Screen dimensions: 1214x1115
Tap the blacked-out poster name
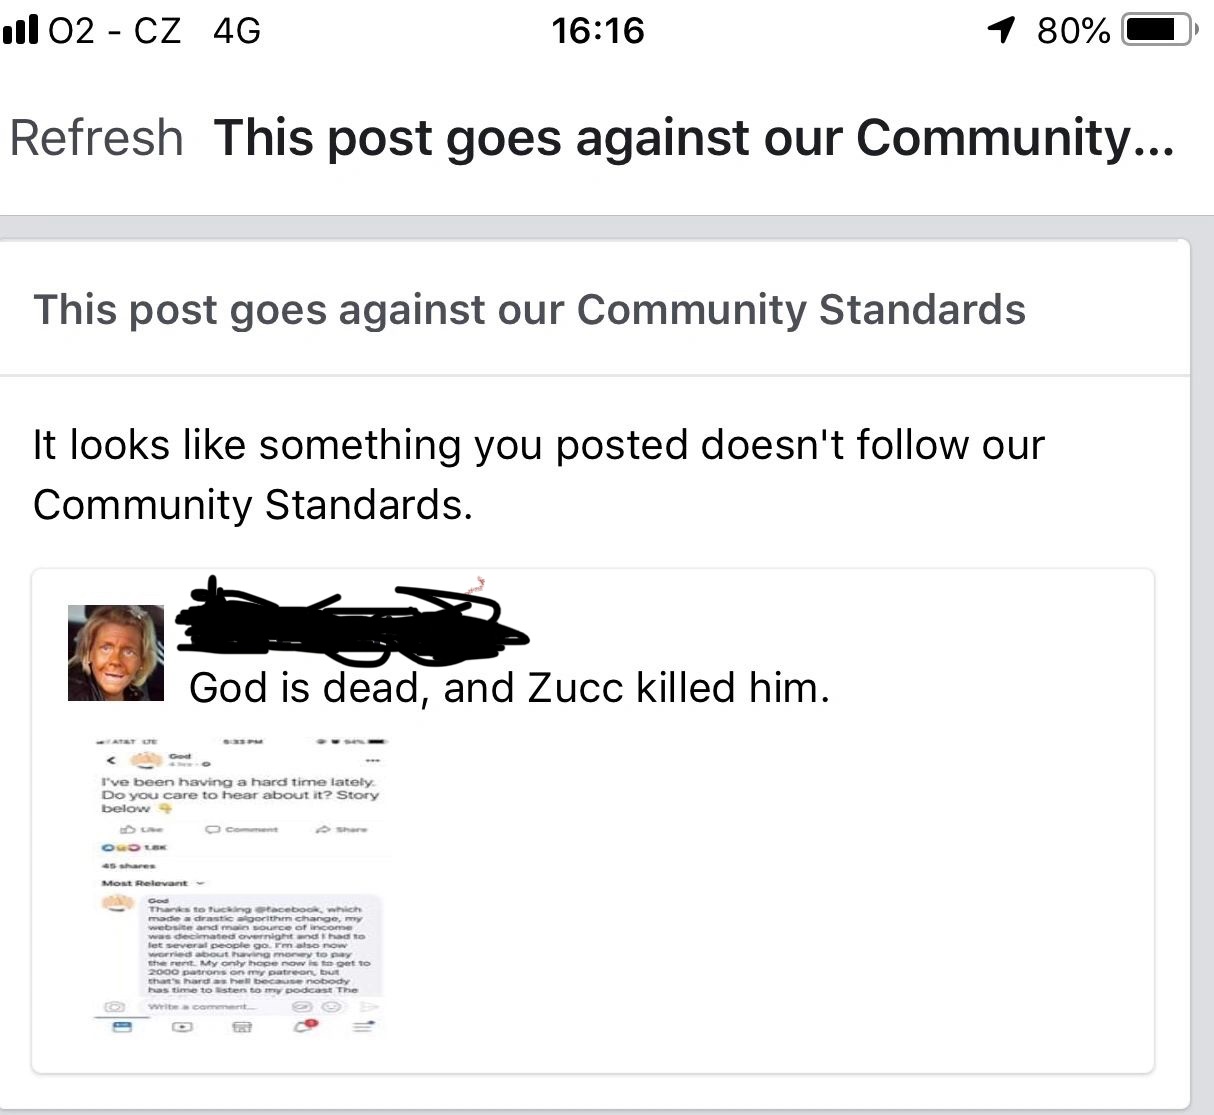tap(350, 622)
